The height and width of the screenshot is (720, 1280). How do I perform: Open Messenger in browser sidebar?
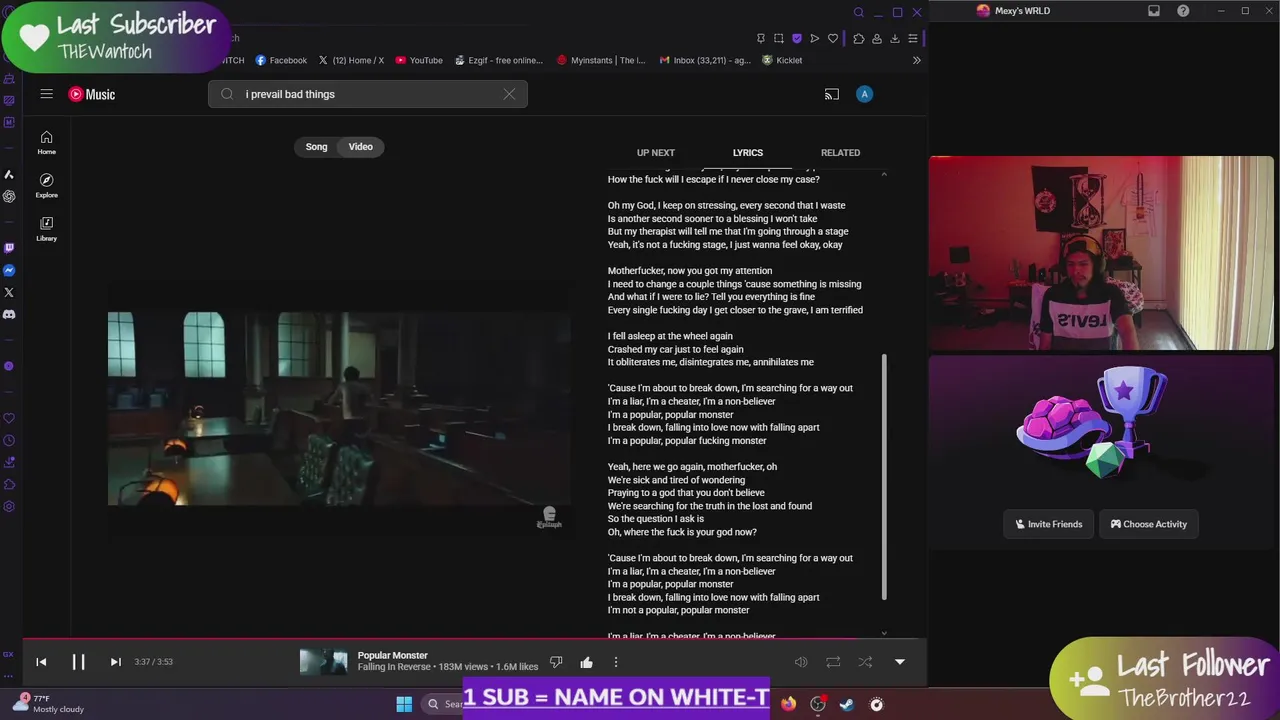point(9,270)
